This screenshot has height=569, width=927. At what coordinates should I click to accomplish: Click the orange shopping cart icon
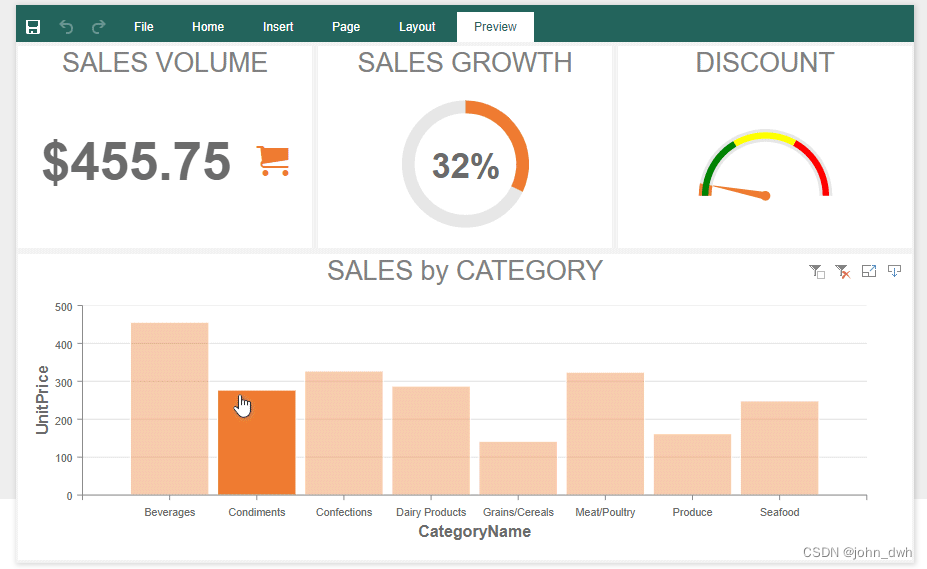point(273,160)
